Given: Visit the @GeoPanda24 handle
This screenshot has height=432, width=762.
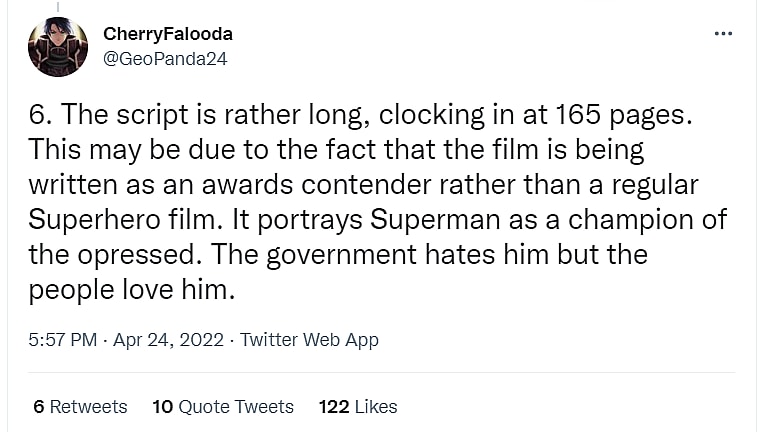Looking at the screenshot, I should [x=165, y=58].
